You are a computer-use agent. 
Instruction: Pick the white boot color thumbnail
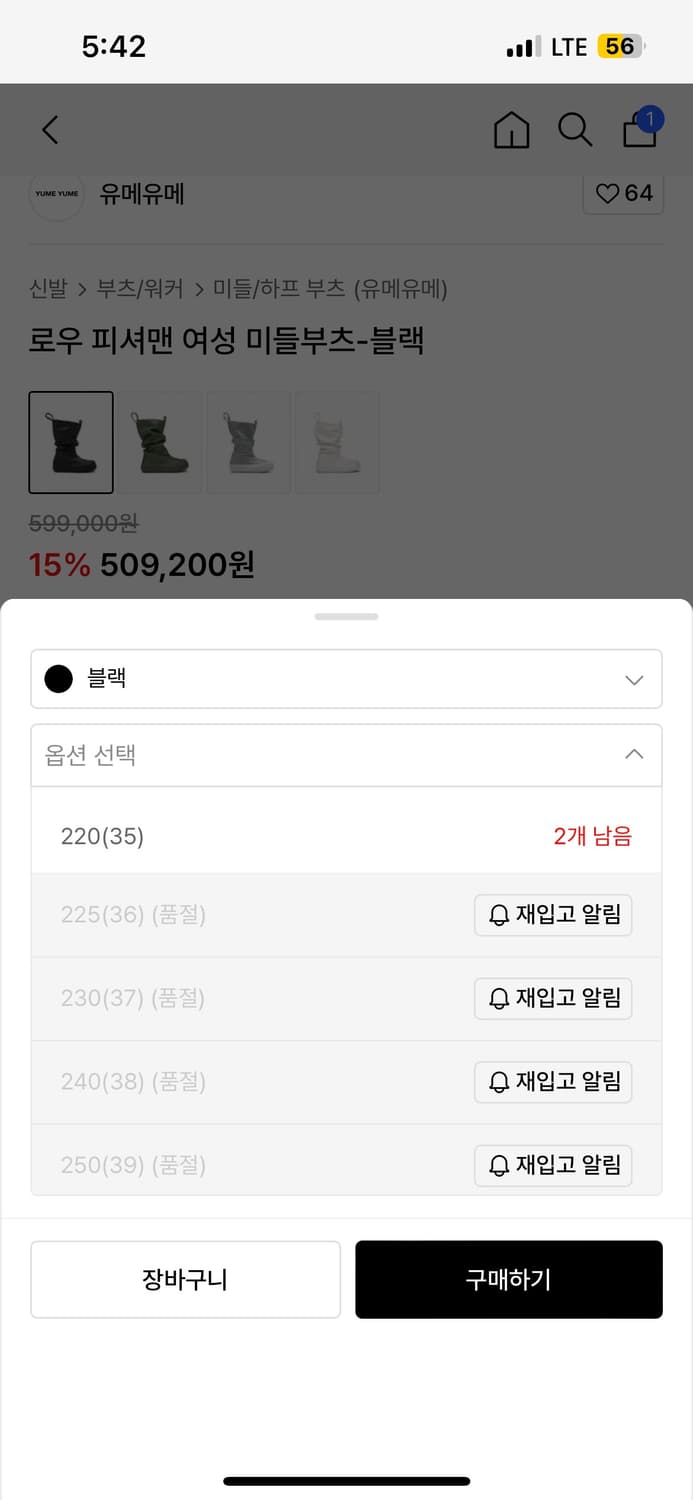(x=337, y=442)
